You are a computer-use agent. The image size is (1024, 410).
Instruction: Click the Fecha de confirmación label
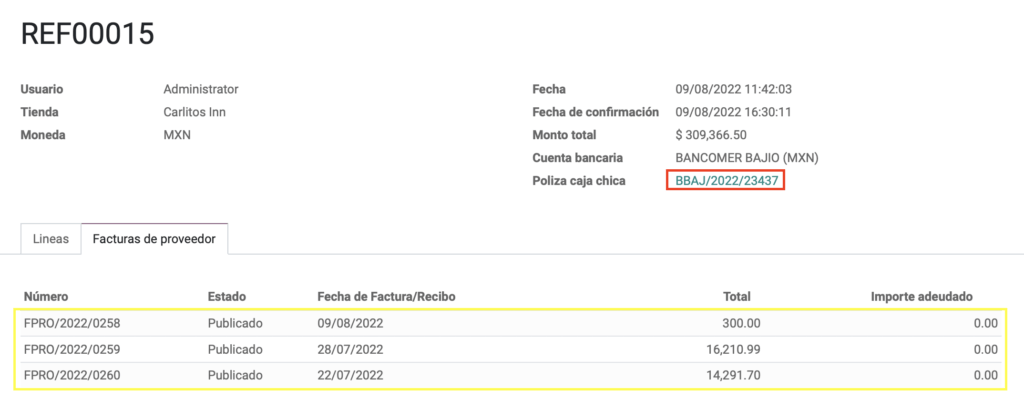coord(596,112)
